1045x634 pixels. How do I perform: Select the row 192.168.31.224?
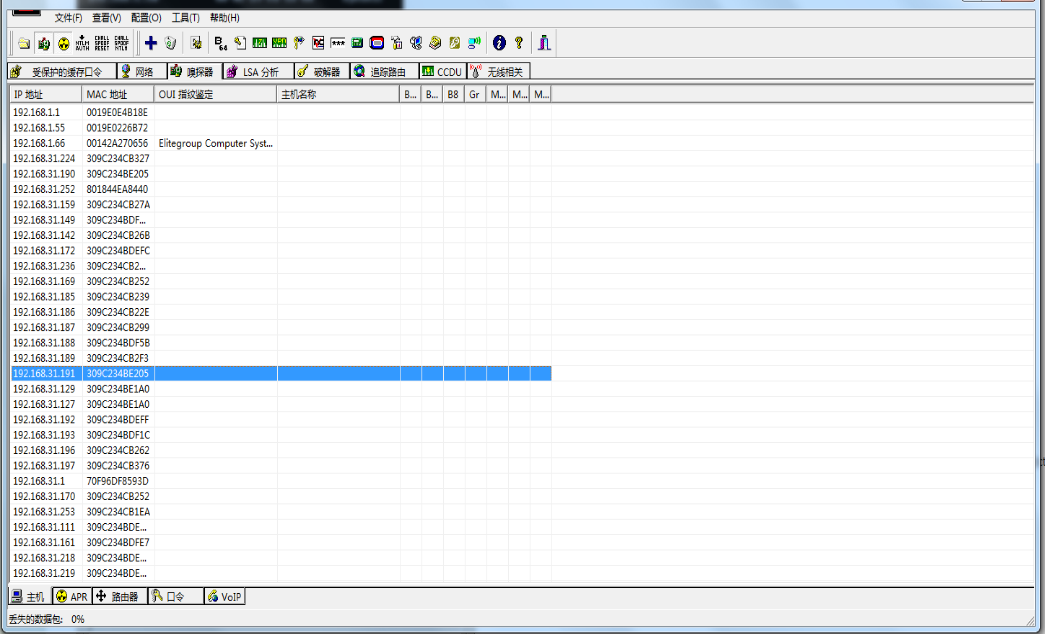coord(280,159)
